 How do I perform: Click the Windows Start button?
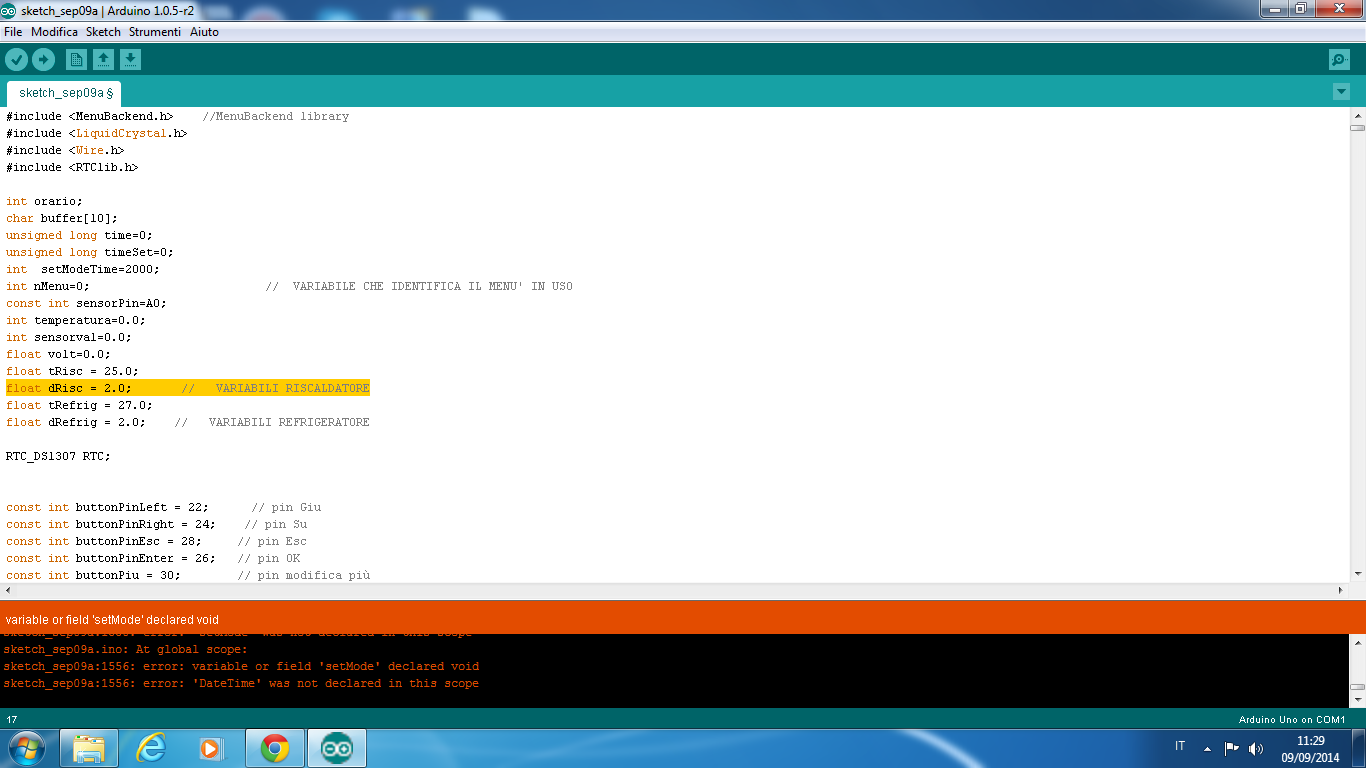(x=27, y=748)
